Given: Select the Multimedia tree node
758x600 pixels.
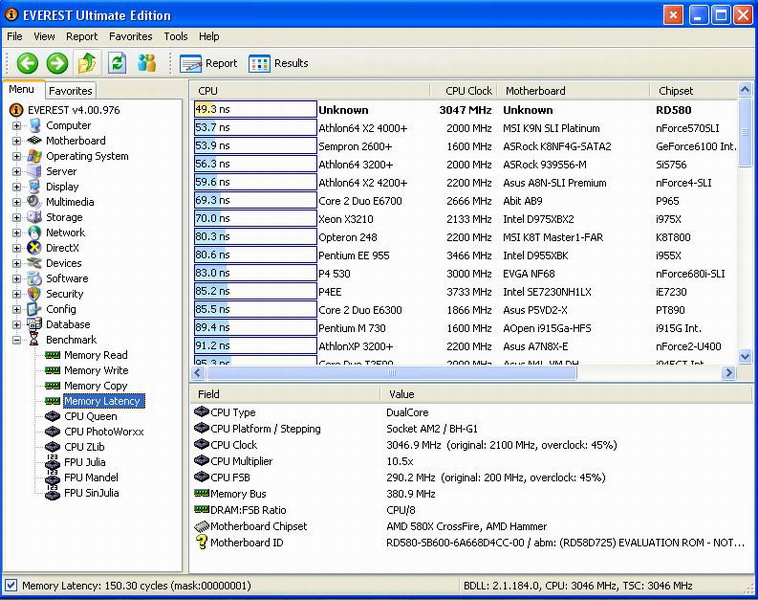Looking at the screenshot, I should coord(70,202).
